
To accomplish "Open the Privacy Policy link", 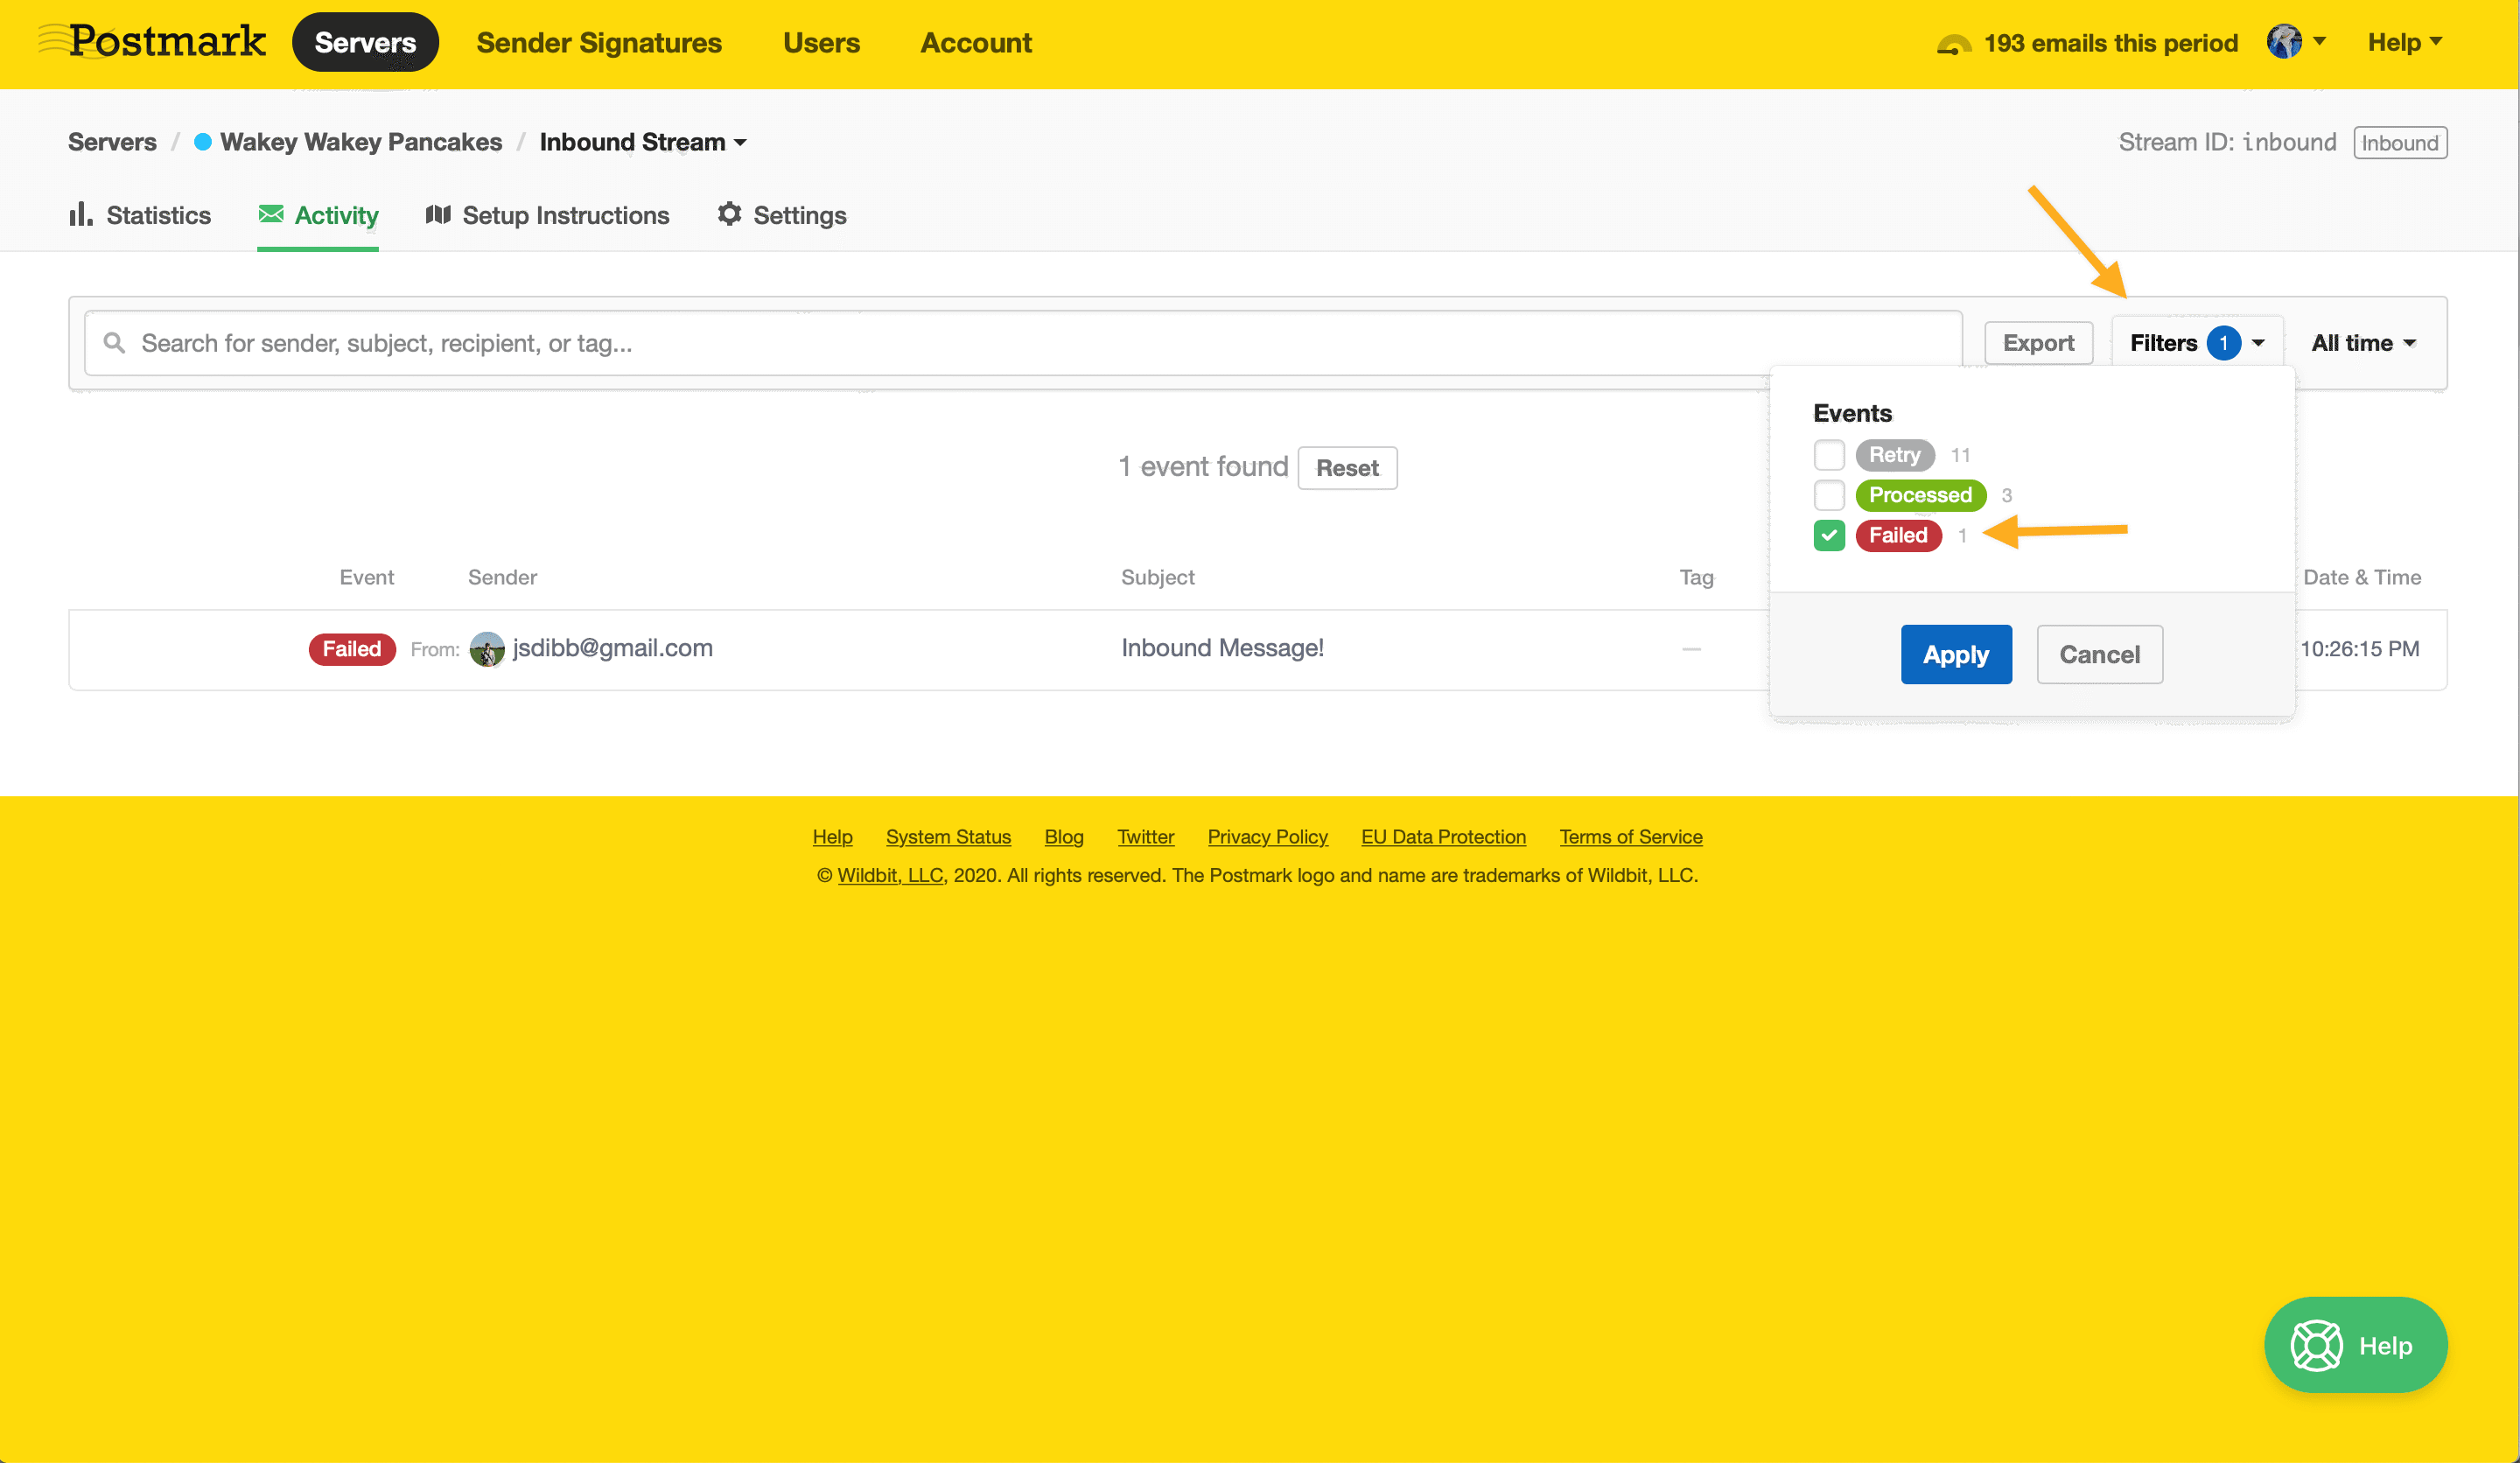I will 1267,837.
